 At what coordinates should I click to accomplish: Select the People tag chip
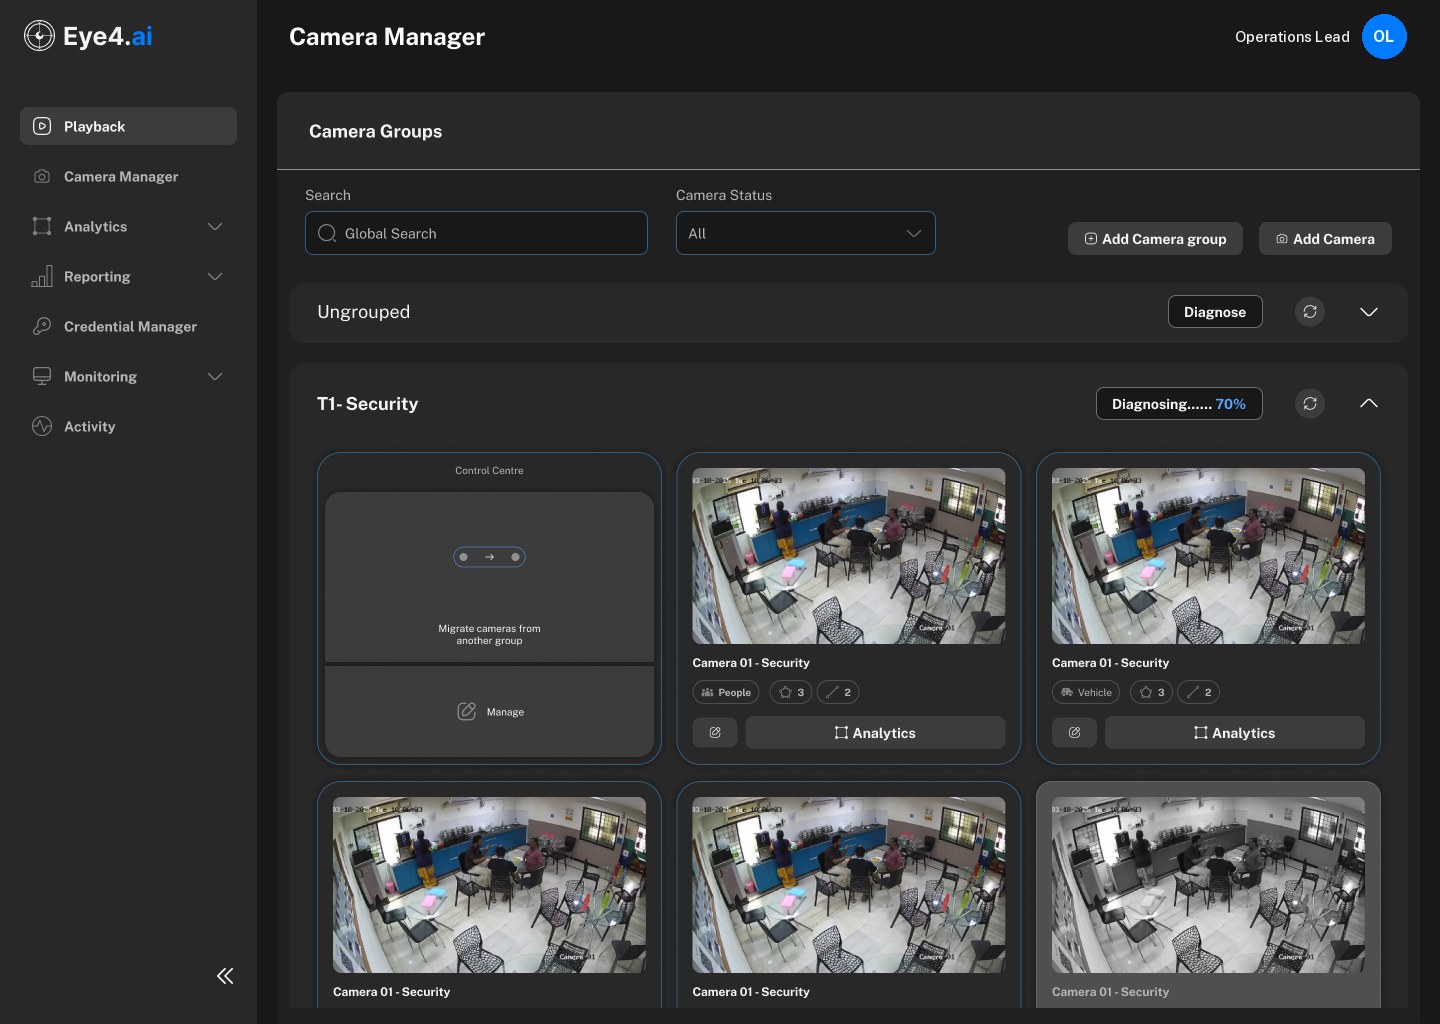click(726, 692)
